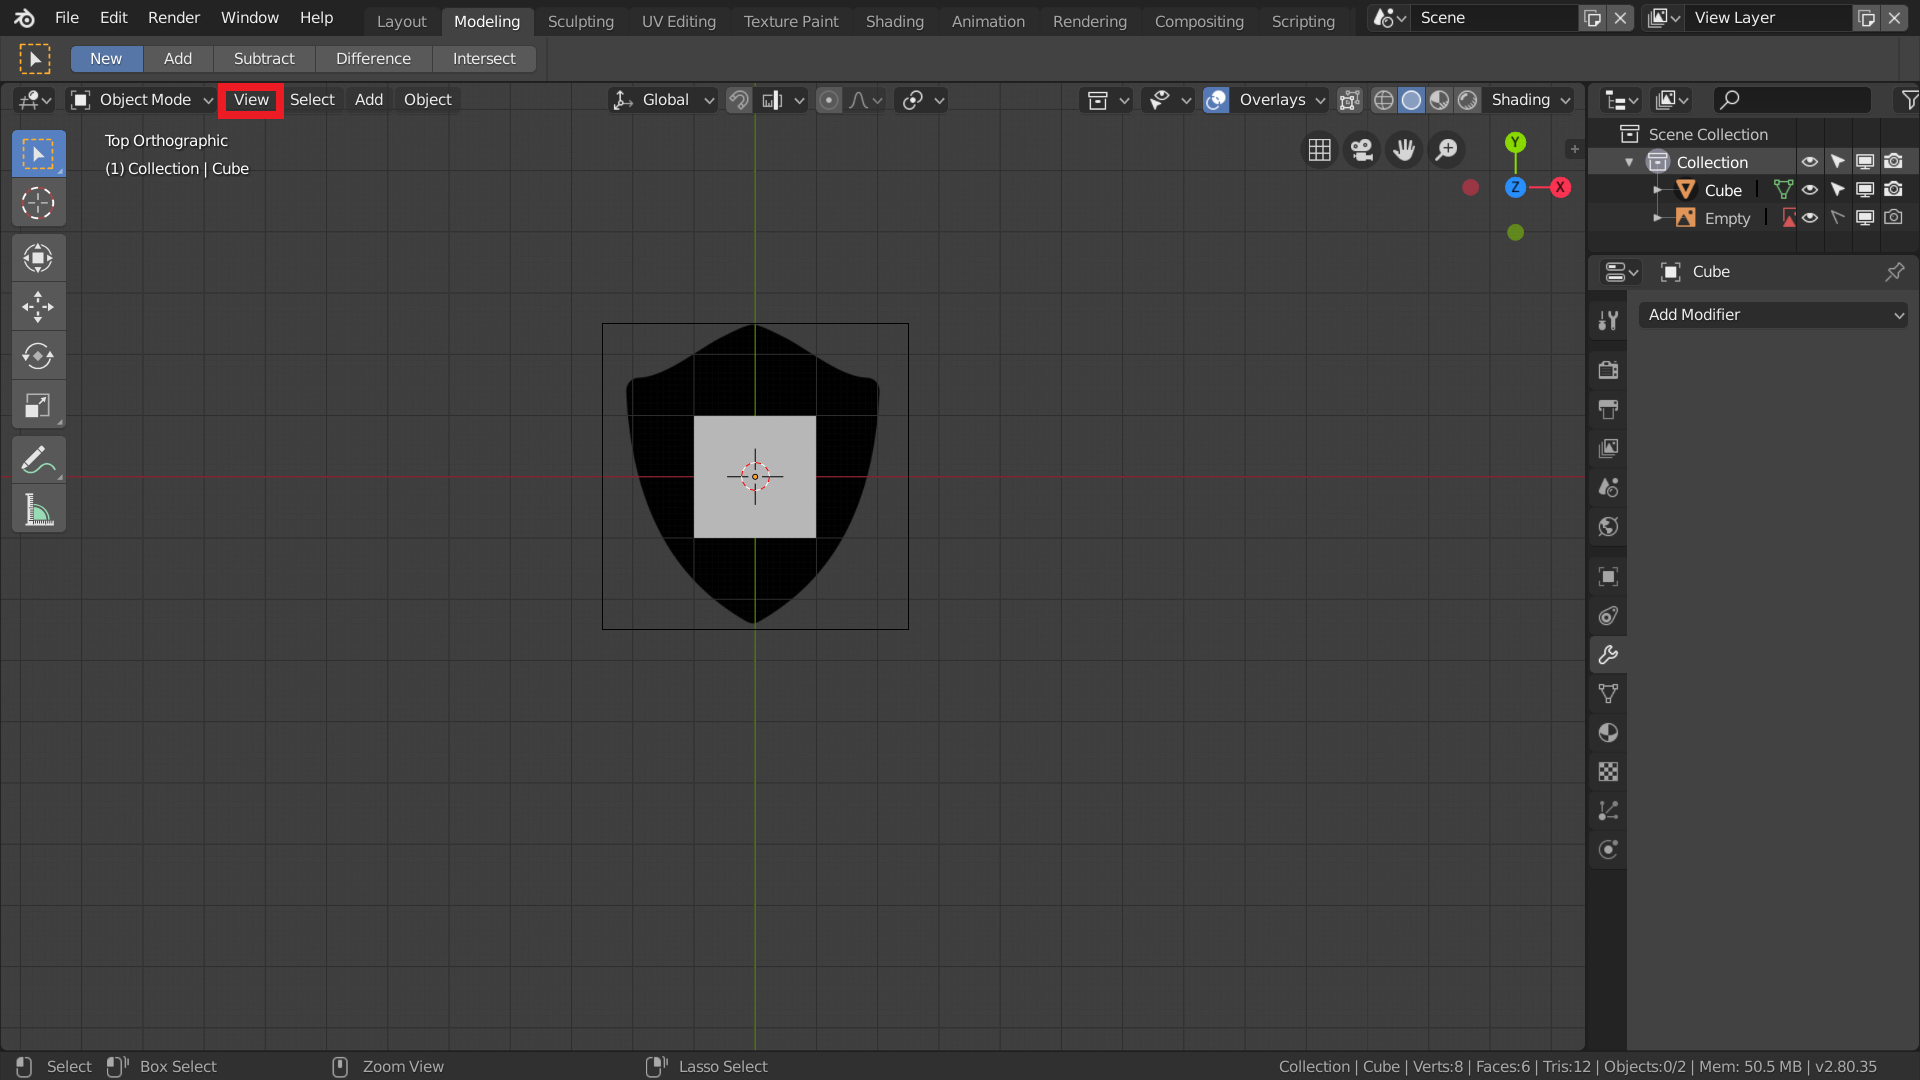
Task: Open the Tool properties tab
Action: 1608,320
